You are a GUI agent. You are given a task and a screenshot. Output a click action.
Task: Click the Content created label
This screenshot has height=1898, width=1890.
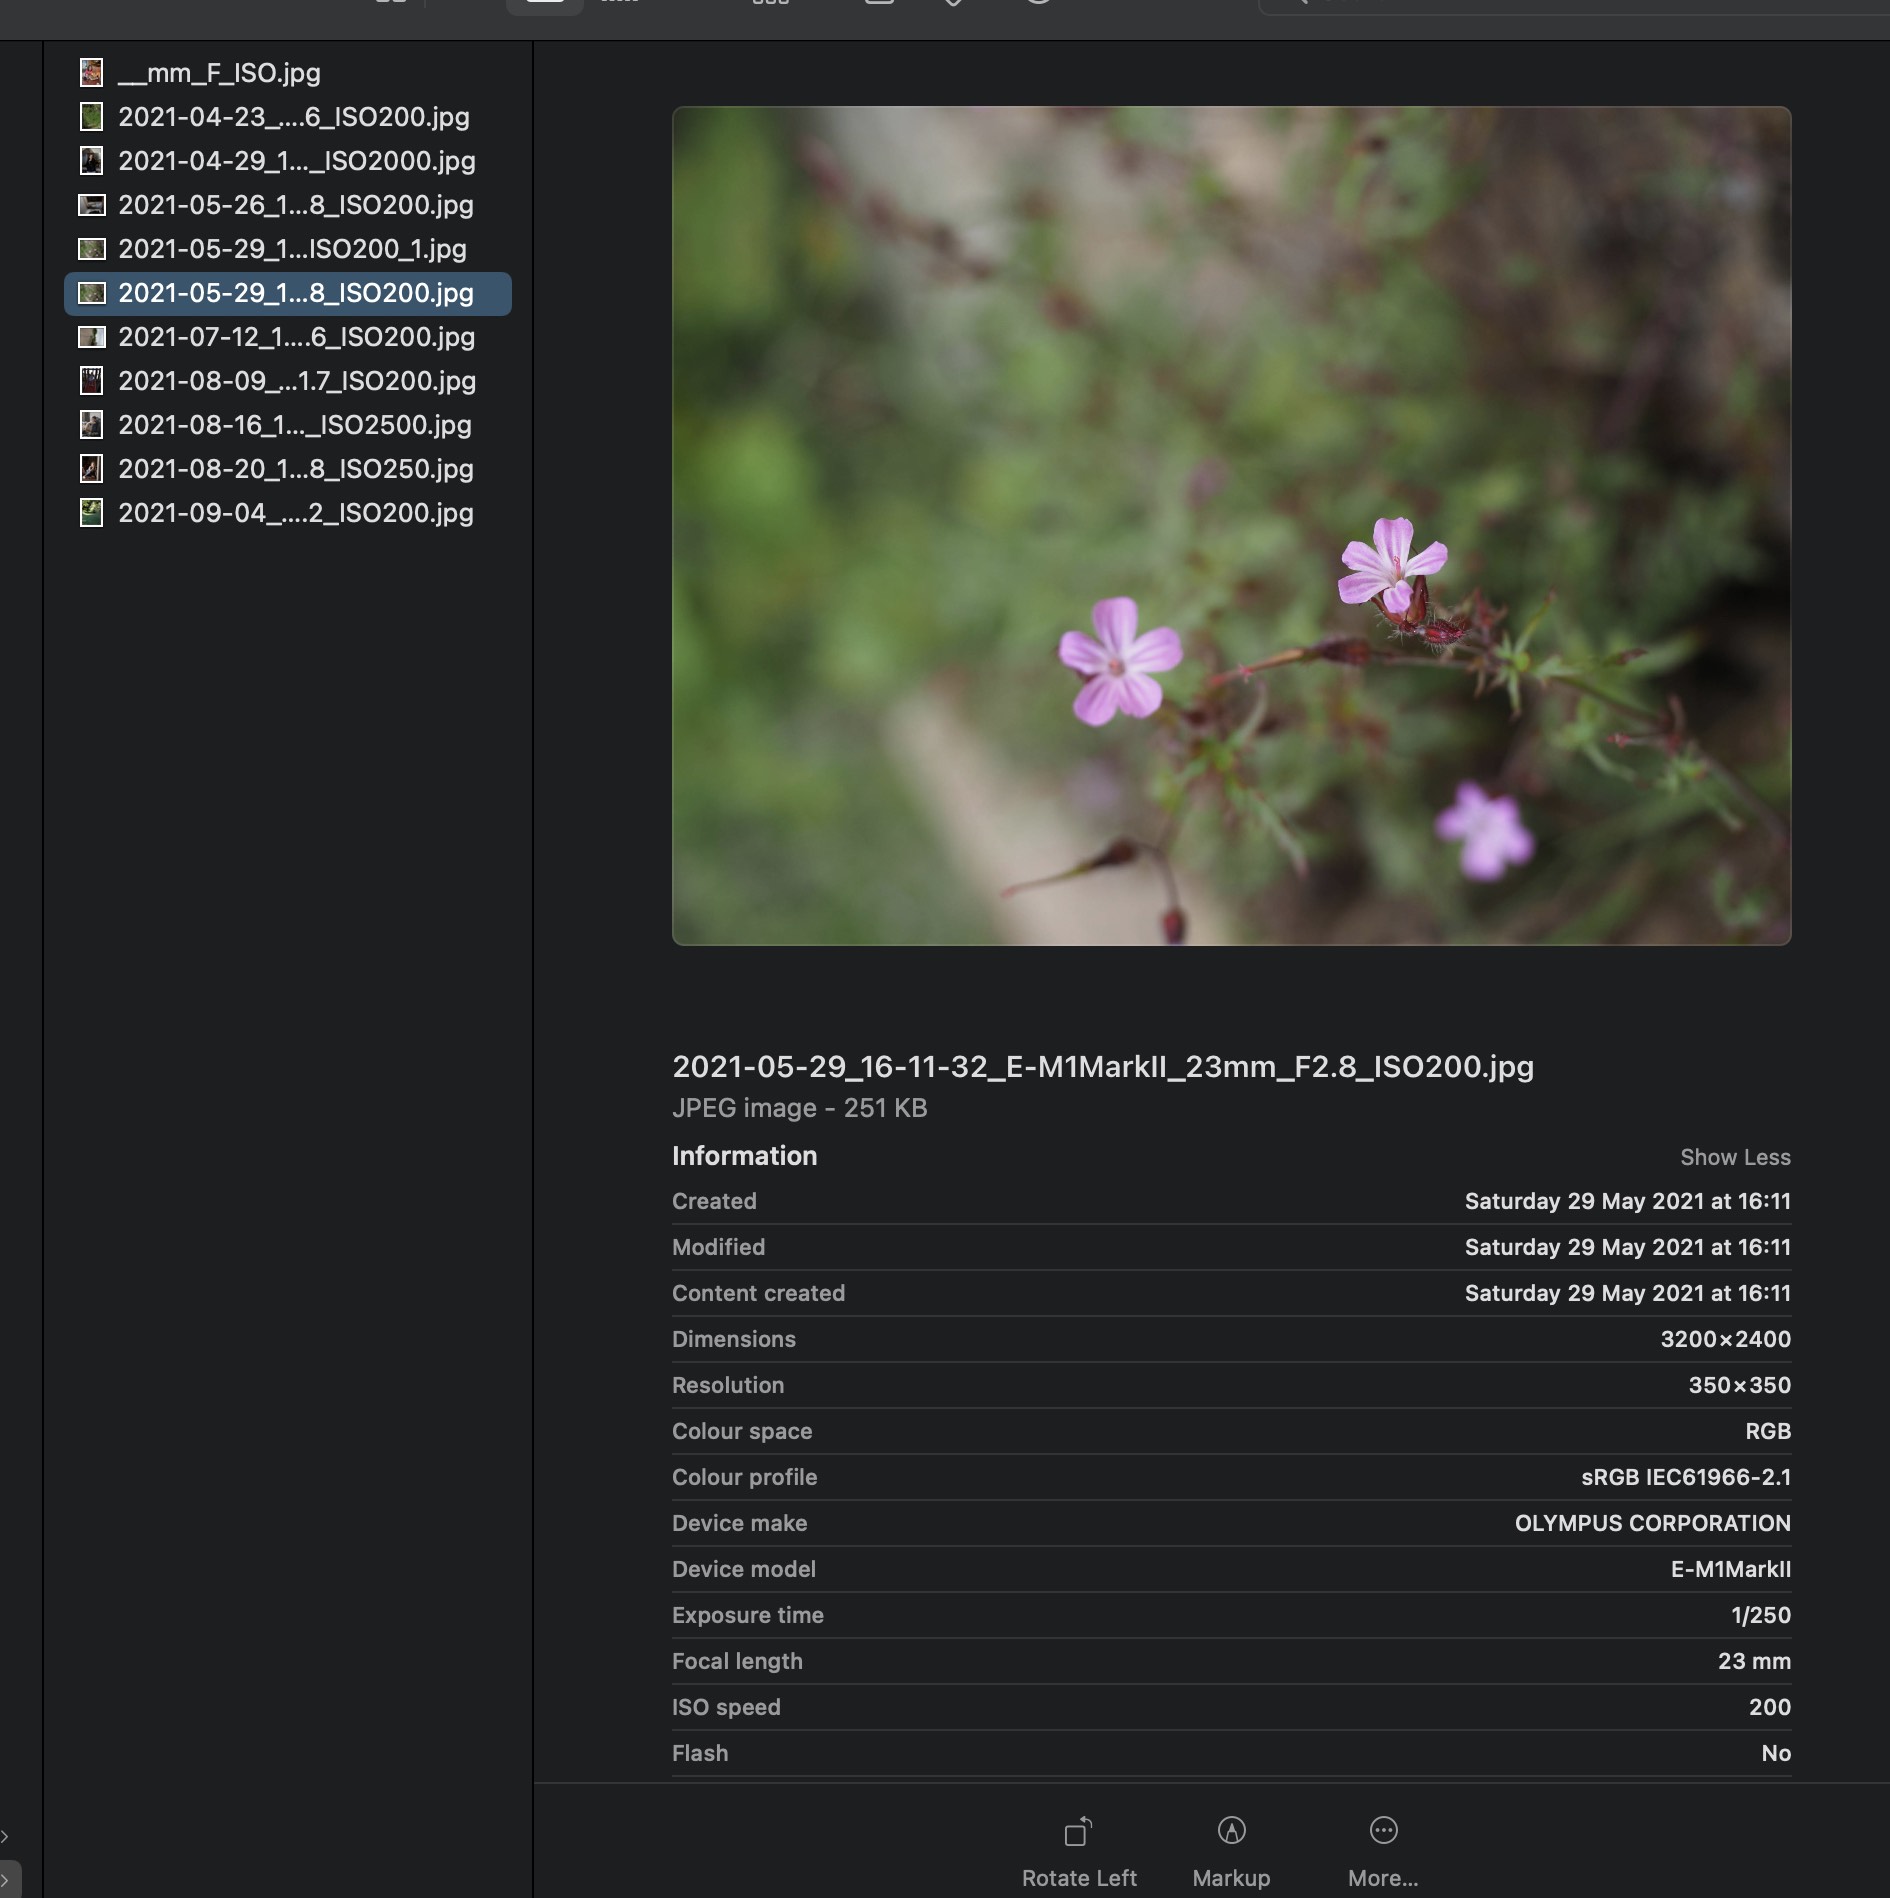click(x=758, y=1293)
